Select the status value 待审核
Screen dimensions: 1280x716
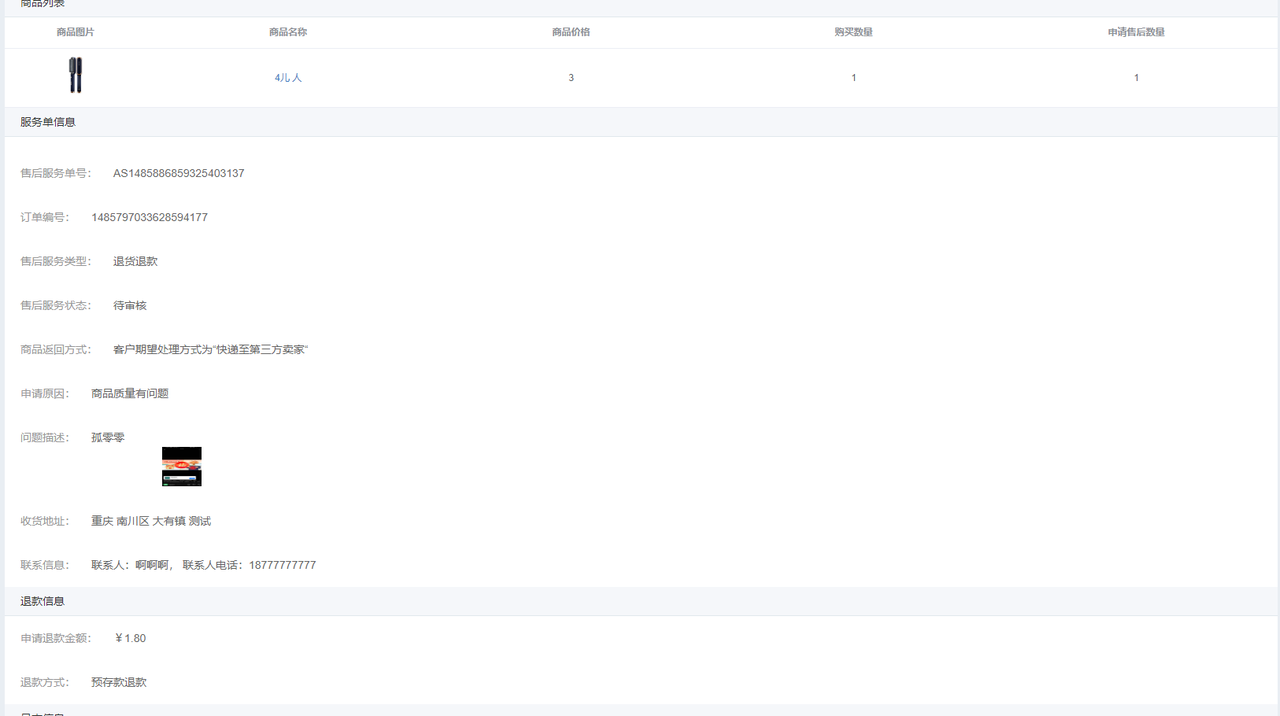pos(130,306)
